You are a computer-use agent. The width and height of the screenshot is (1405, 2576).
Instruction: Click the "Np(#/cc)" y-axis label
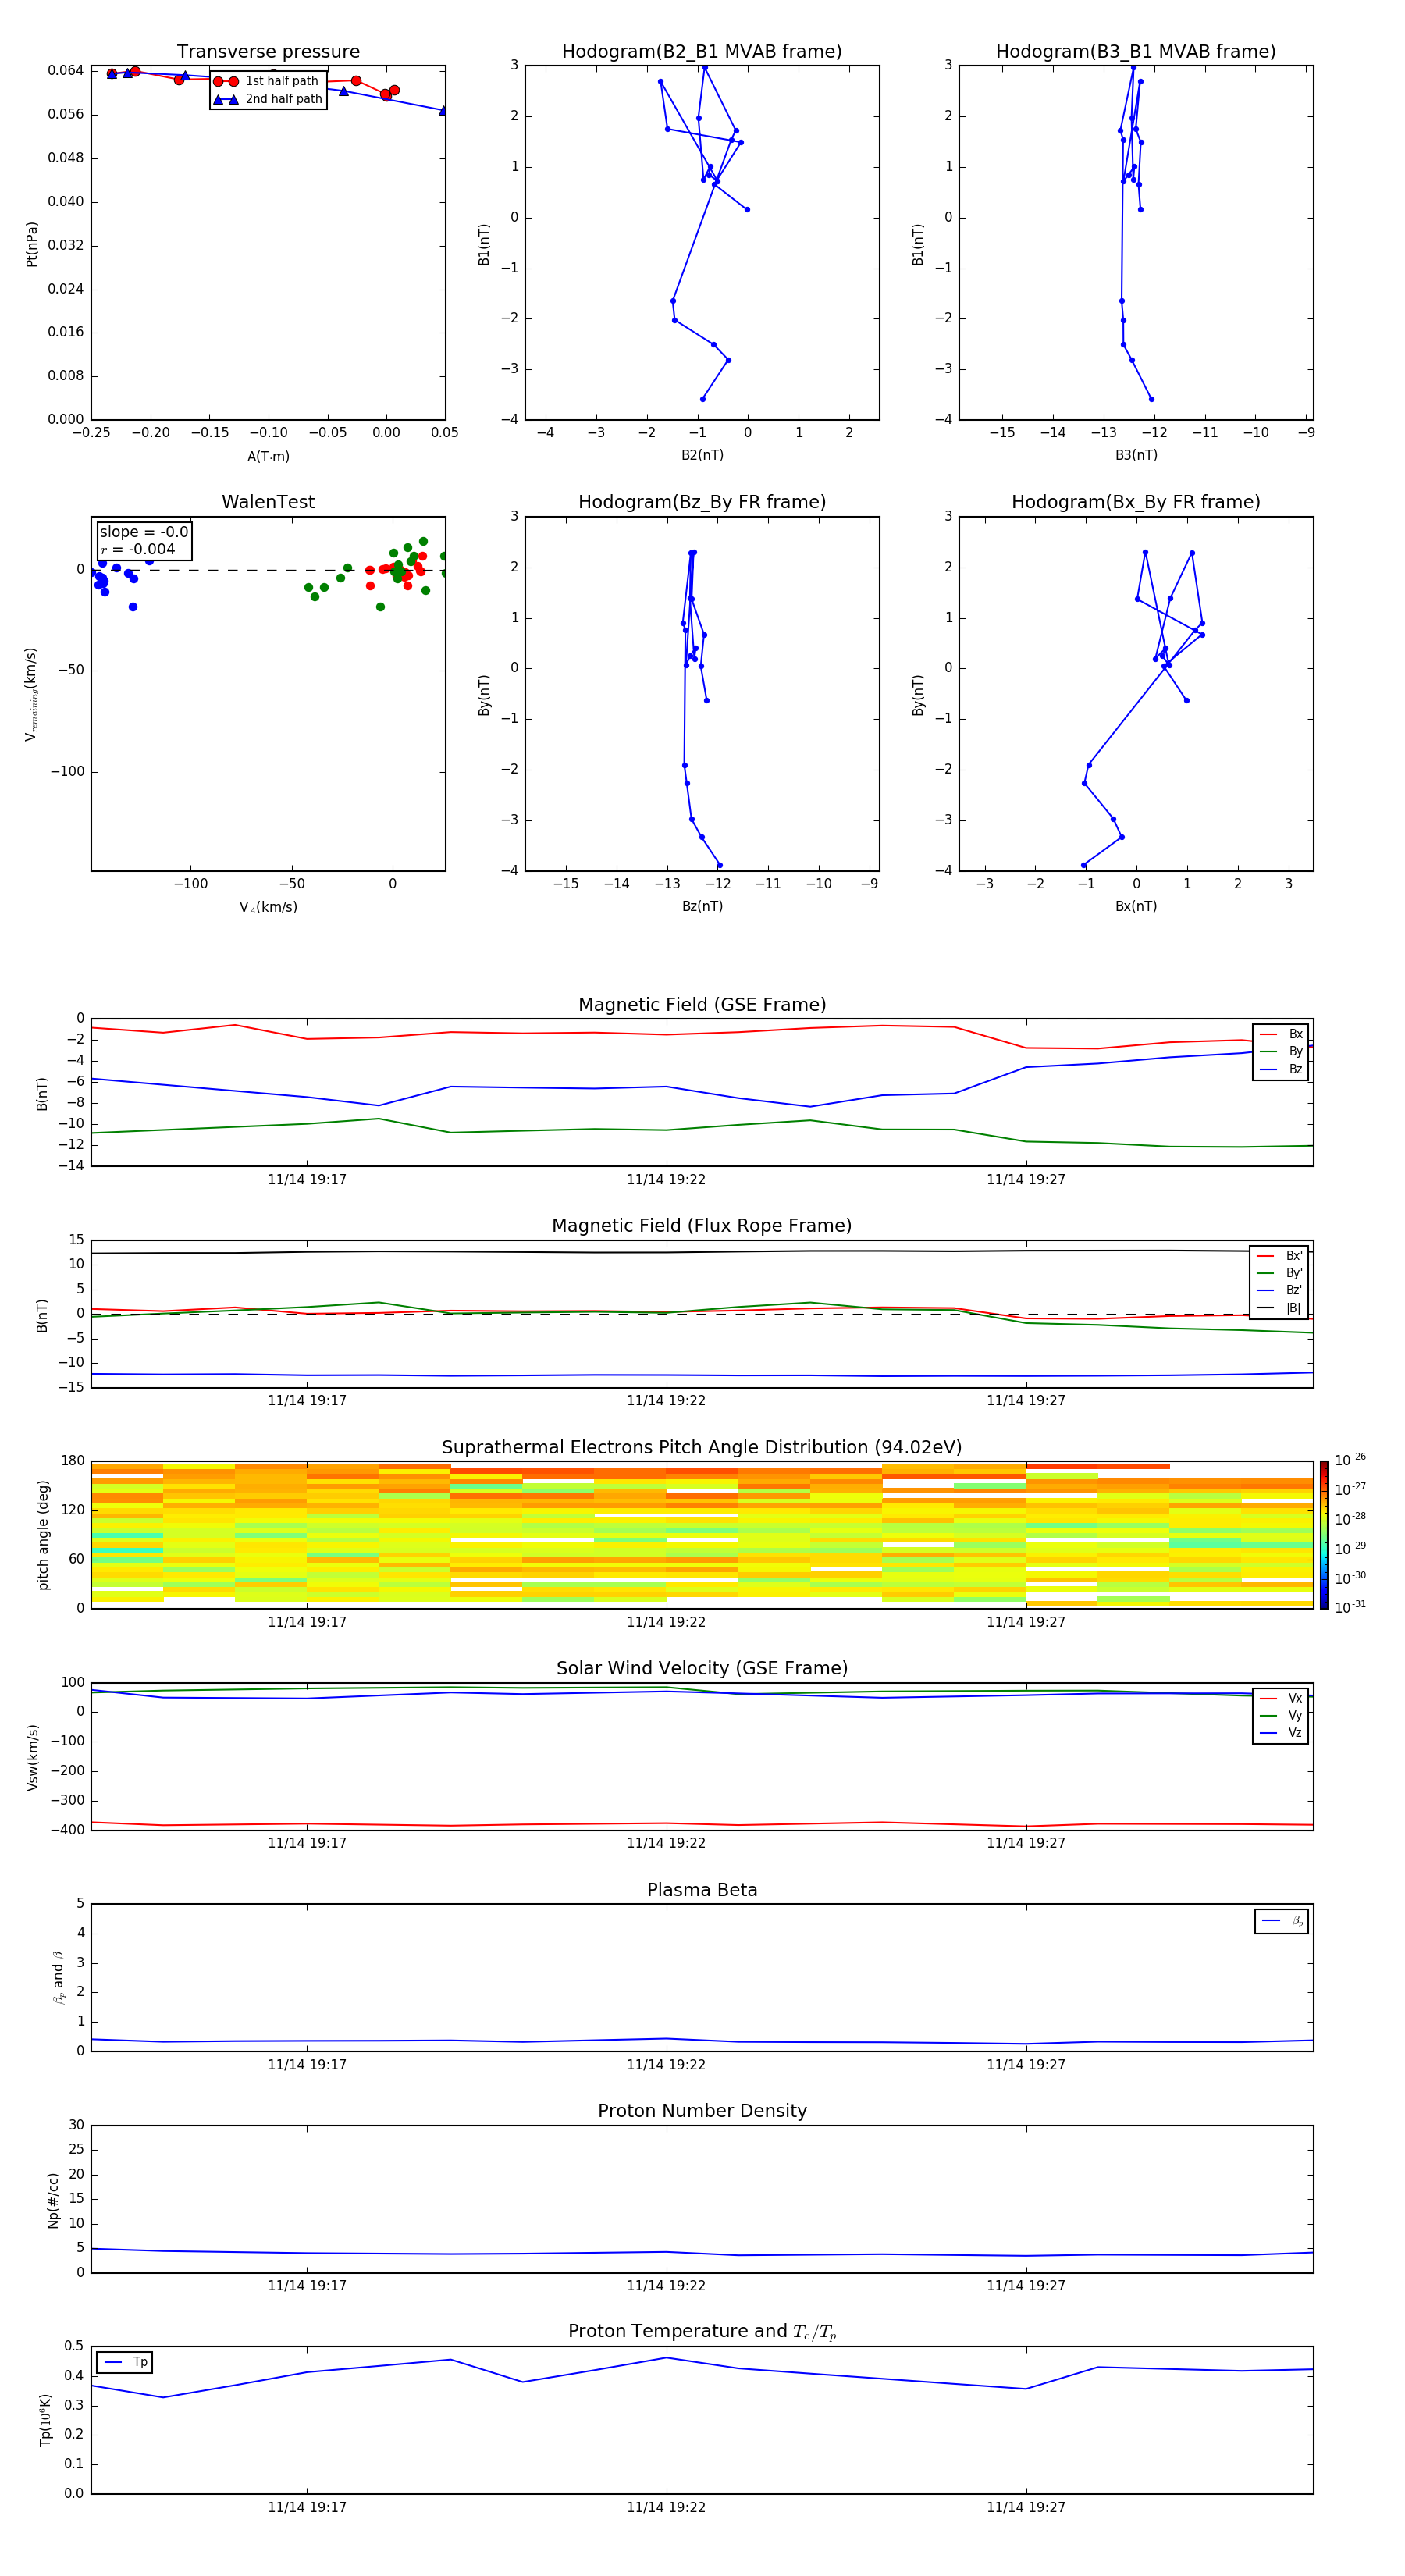click(53, 2200)
